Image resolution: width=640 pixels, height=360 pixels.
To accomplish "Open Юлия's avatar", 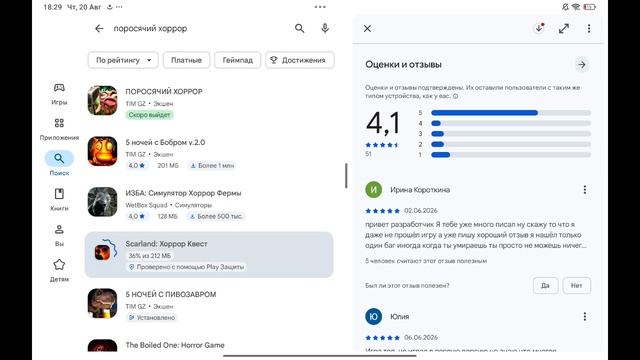I will (x=373, y=316).
